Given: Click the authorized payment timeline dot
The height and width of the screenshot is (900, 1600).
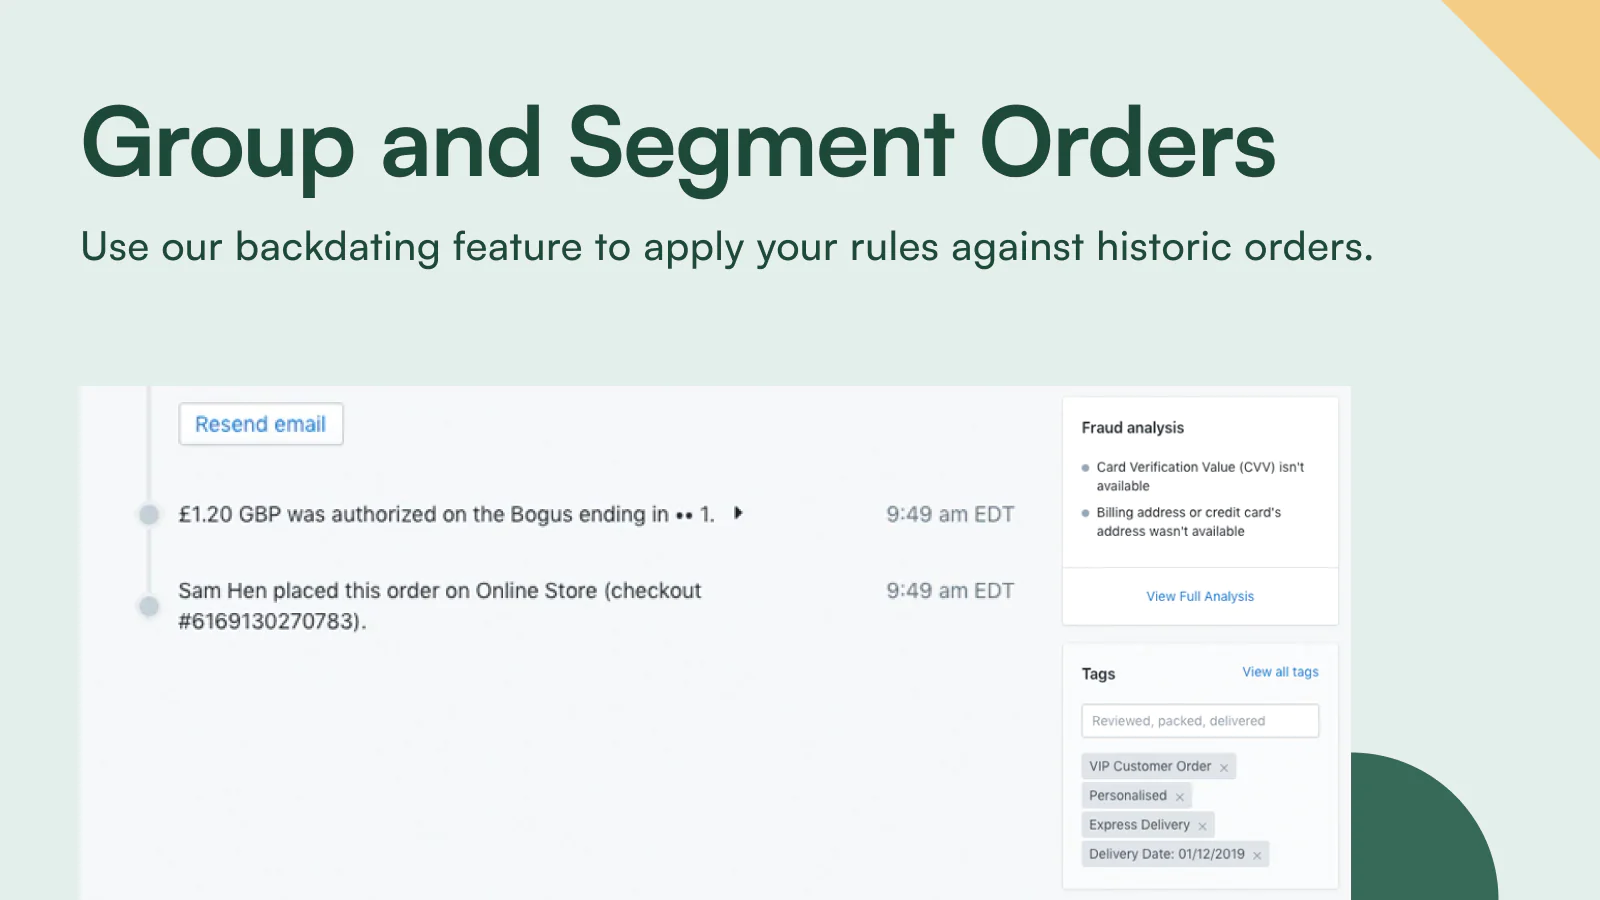Looking at the screenshot, I should 149,514.
